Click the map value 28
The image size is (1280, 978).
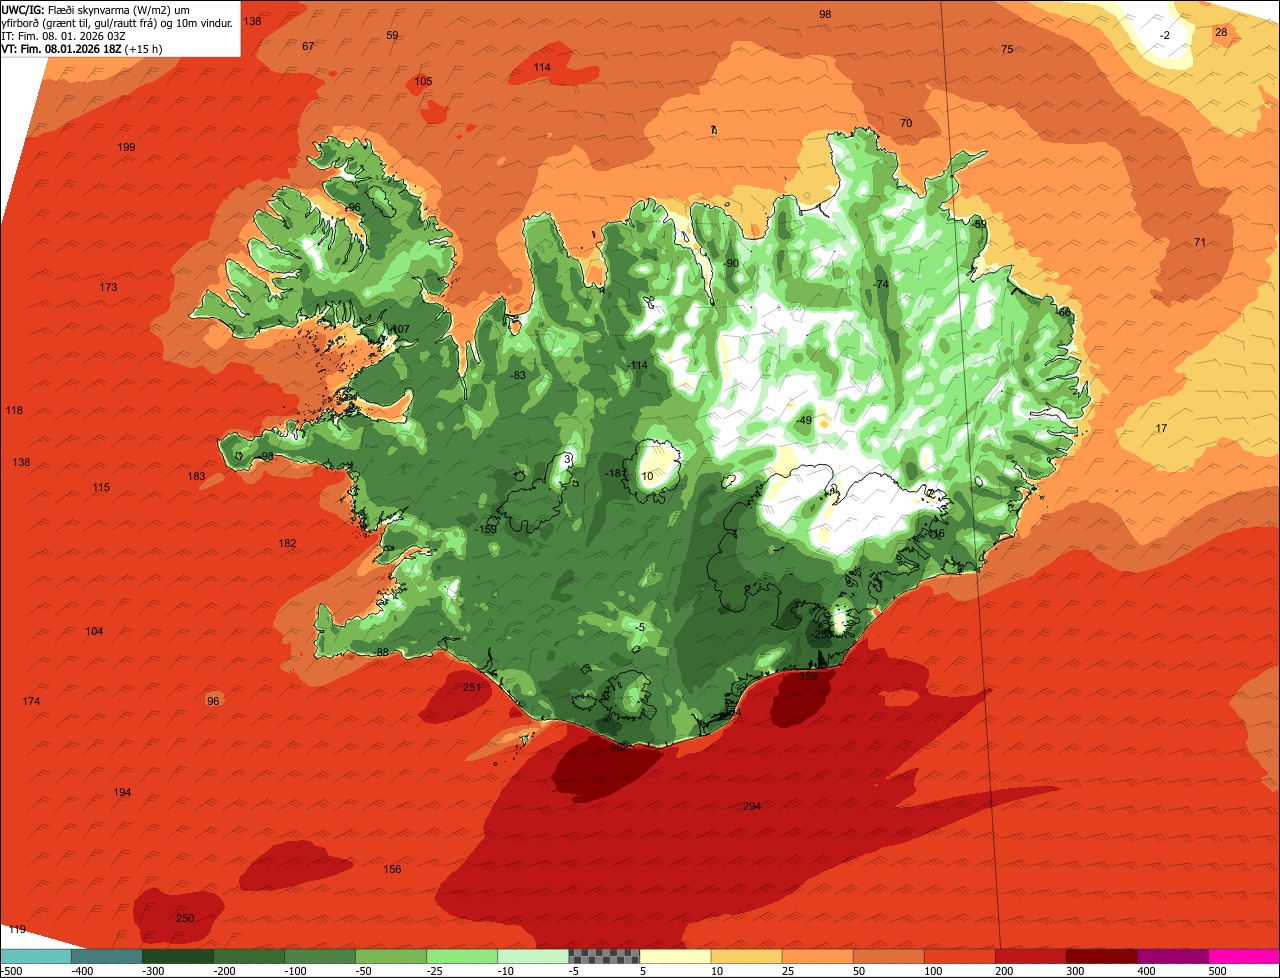[1221, 32]
